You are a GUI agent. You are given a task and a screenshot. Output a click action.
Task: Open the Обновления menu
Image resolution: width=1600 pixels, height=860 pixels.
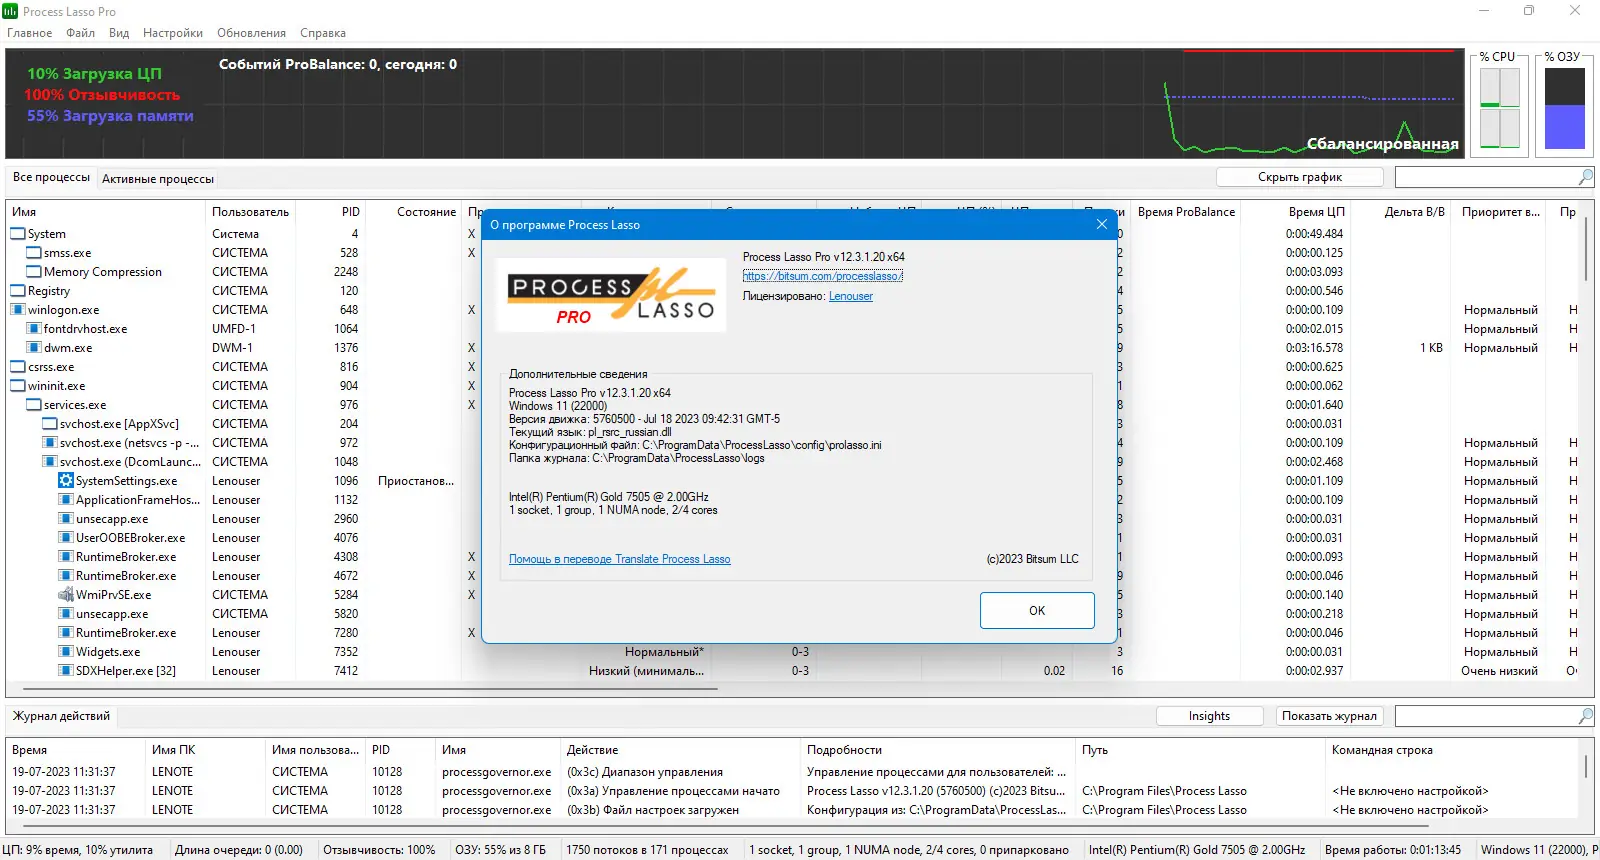(x=251, y=33)
